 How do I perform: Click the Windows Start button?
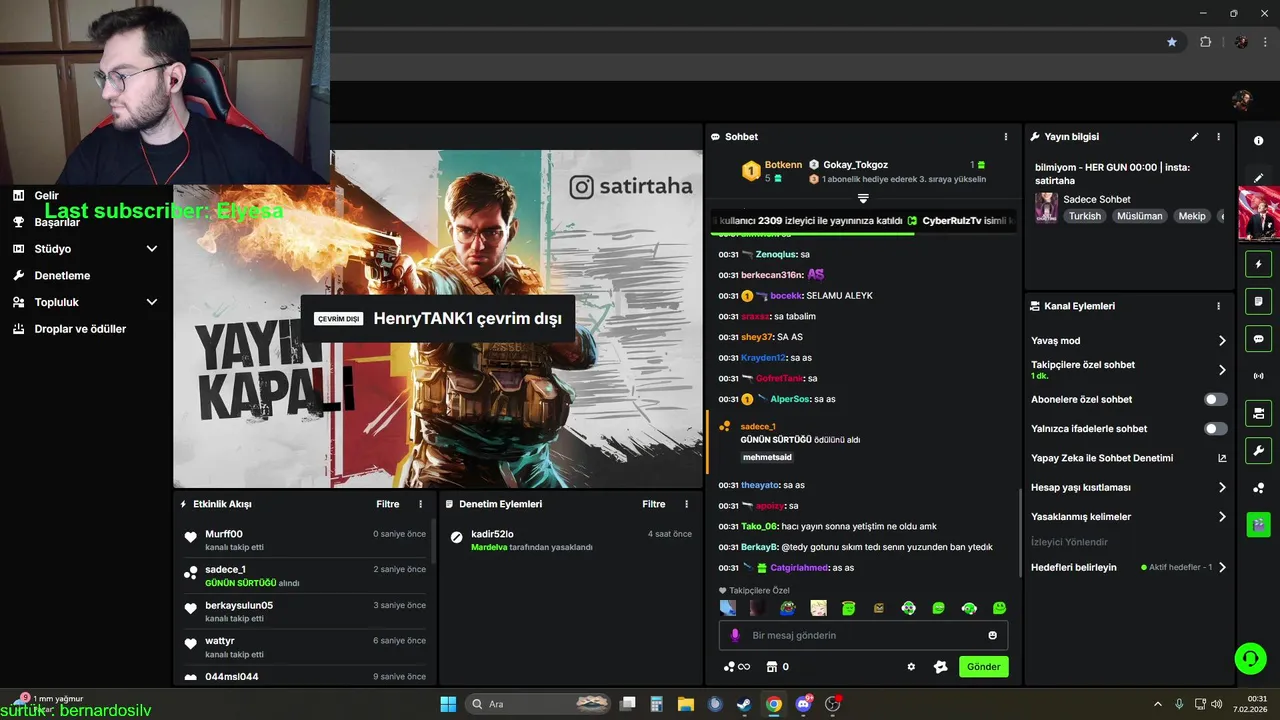pos(448,704)
